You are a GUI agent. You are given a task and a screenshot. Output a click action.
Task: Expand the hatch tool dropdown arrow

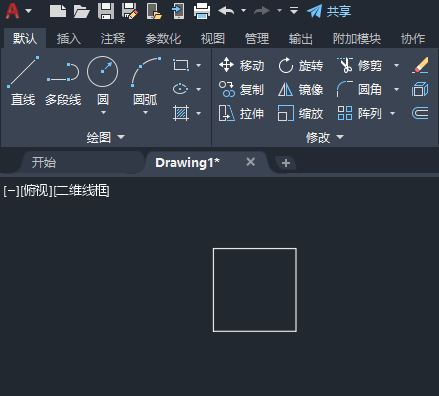pos(199,113)
